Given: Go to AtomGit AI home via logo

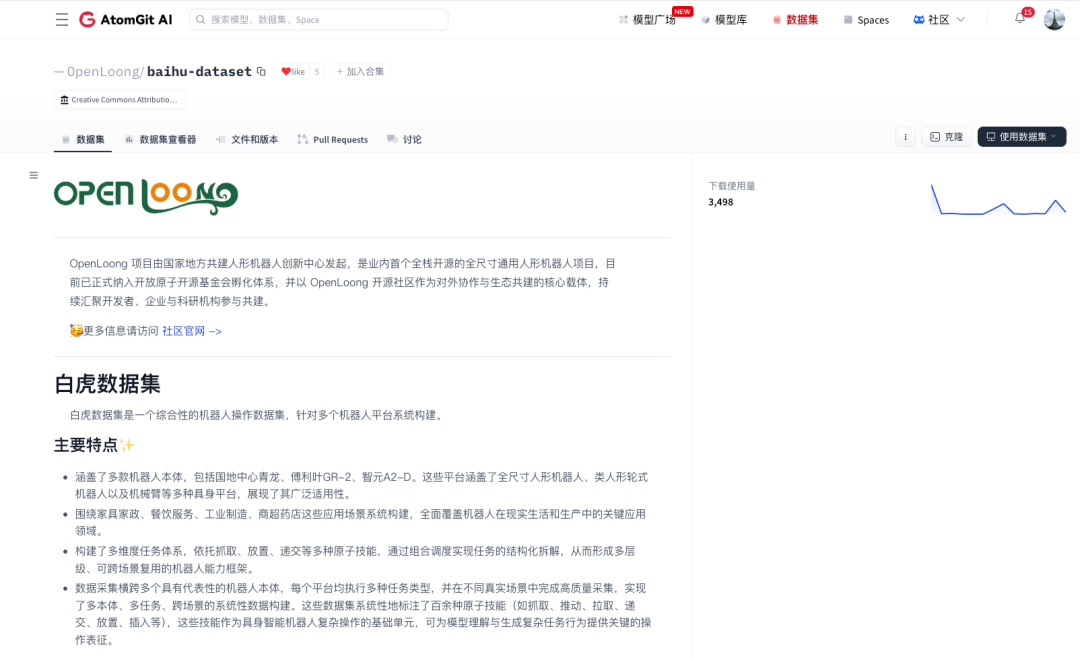Looking at the screenshot, I should click(x=125, y=19).
